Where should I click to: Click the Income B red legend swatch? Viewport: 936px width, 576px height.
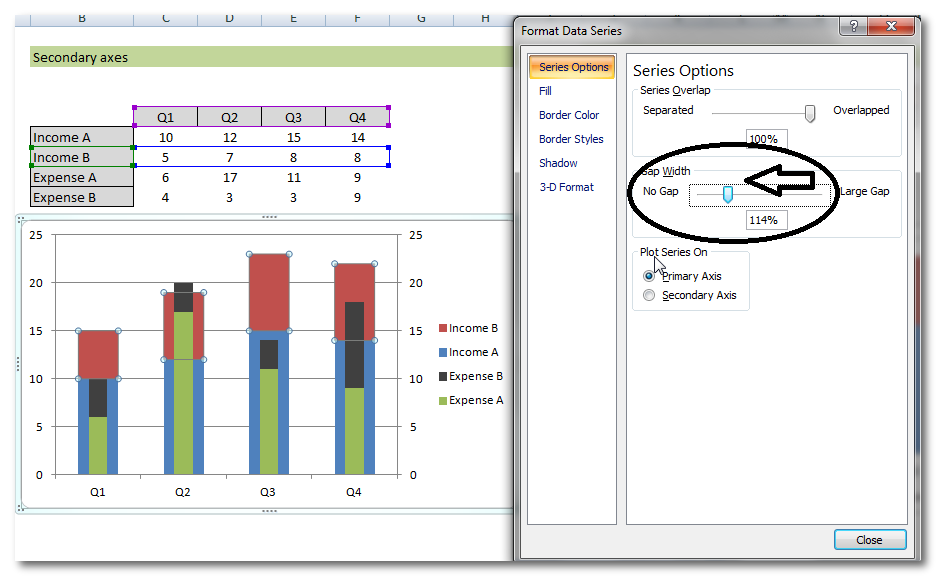(x=443, y=329)
